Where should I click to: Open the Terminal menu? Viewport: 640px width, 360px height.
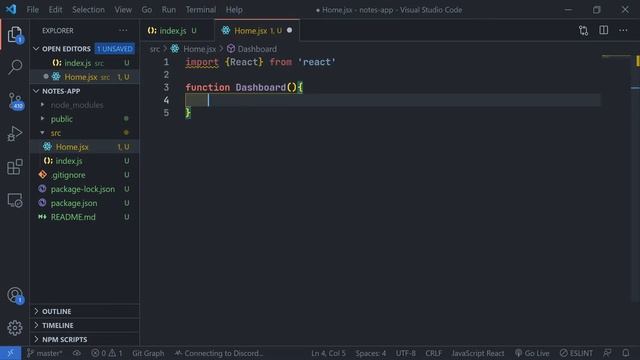coord(200,9)
